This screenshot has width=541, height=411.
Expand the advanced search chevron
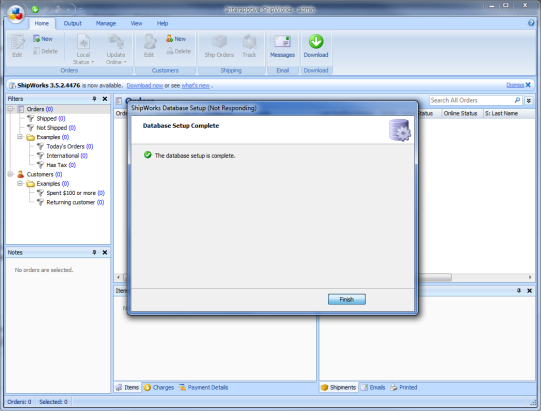point(529,101)
